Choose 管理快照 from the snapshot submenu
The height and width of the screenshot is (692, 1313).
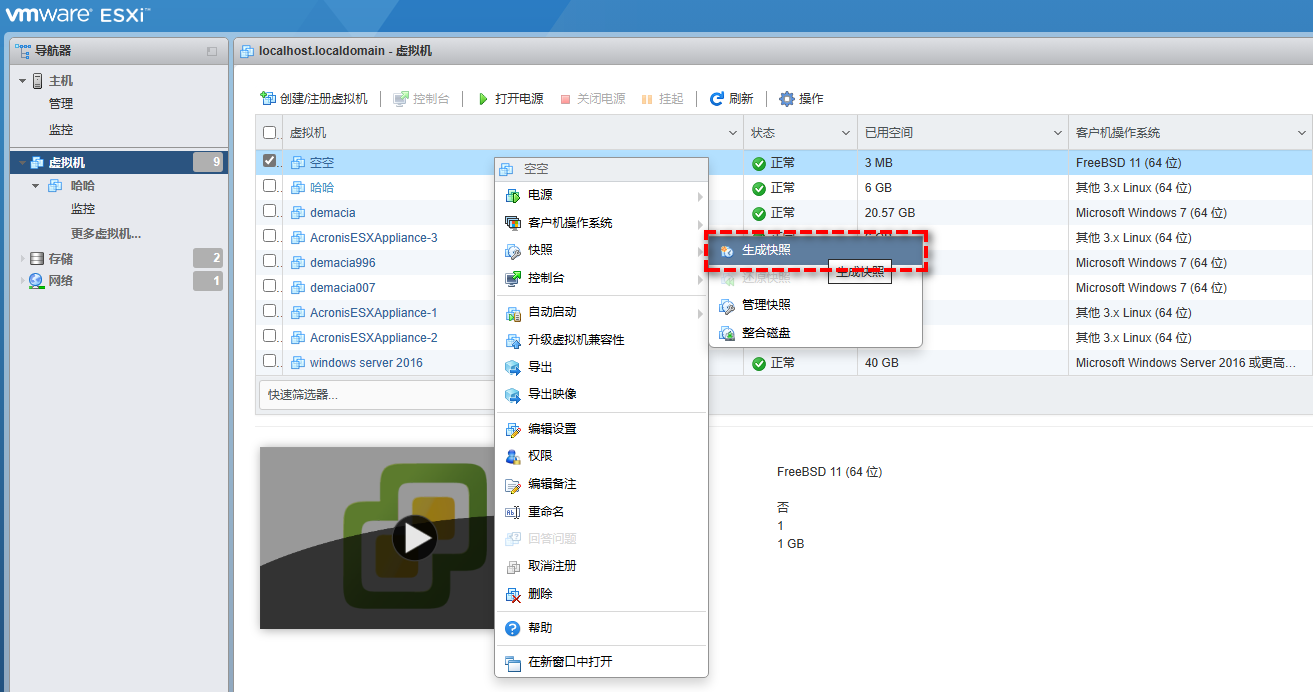click(815, 305)
